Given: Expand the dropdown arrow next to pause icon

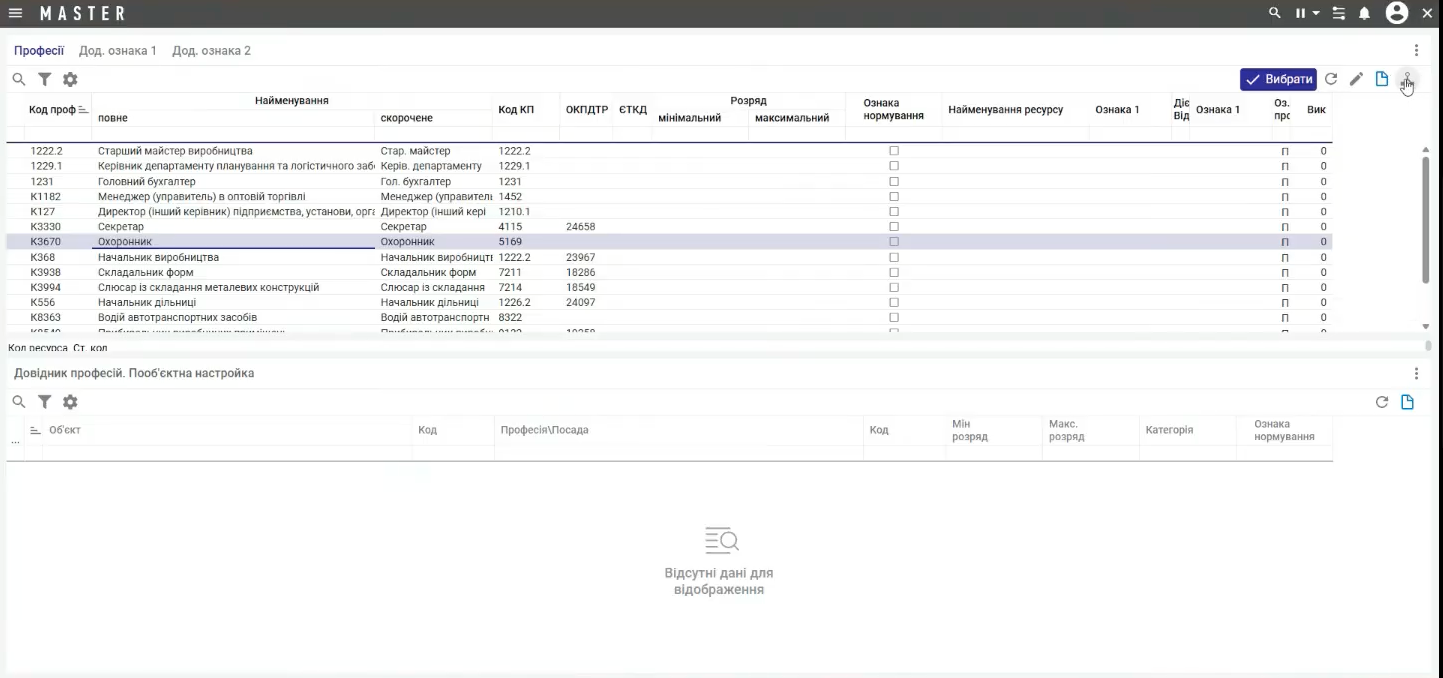Looking at the screenshot, I should (x=1316, y=13).
